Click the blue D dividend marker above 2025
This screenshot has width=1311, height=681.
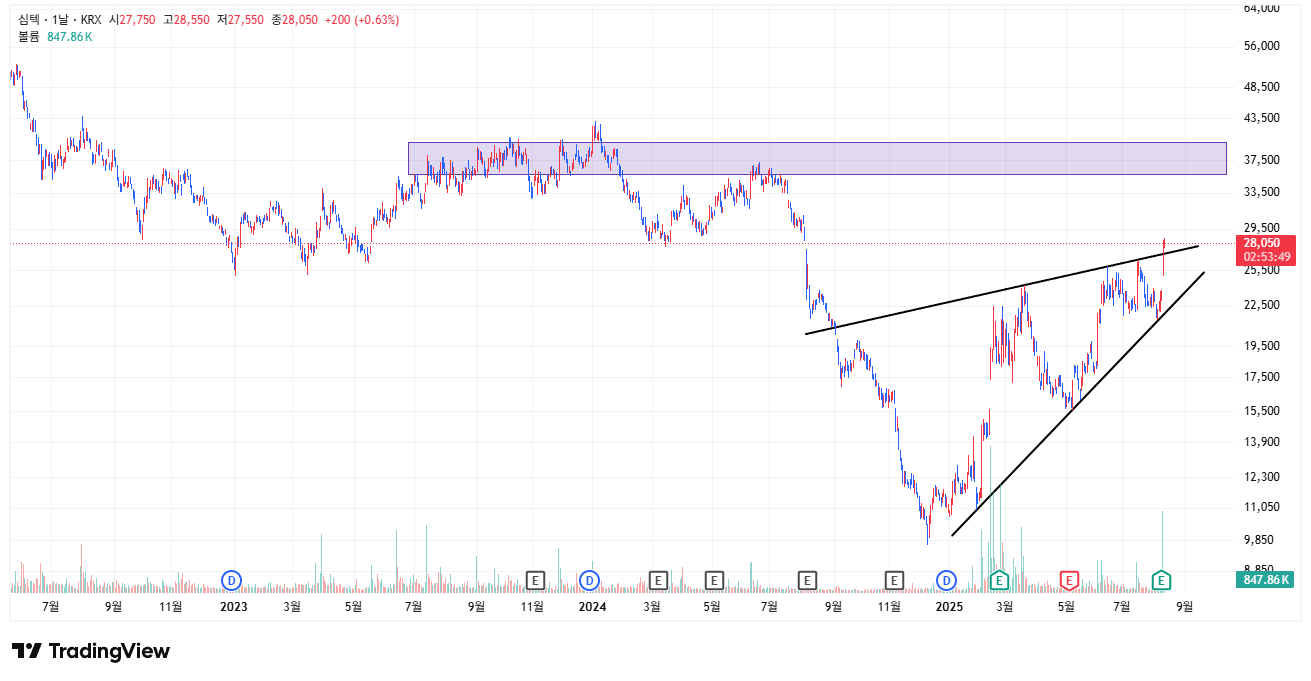pos(946,579)
